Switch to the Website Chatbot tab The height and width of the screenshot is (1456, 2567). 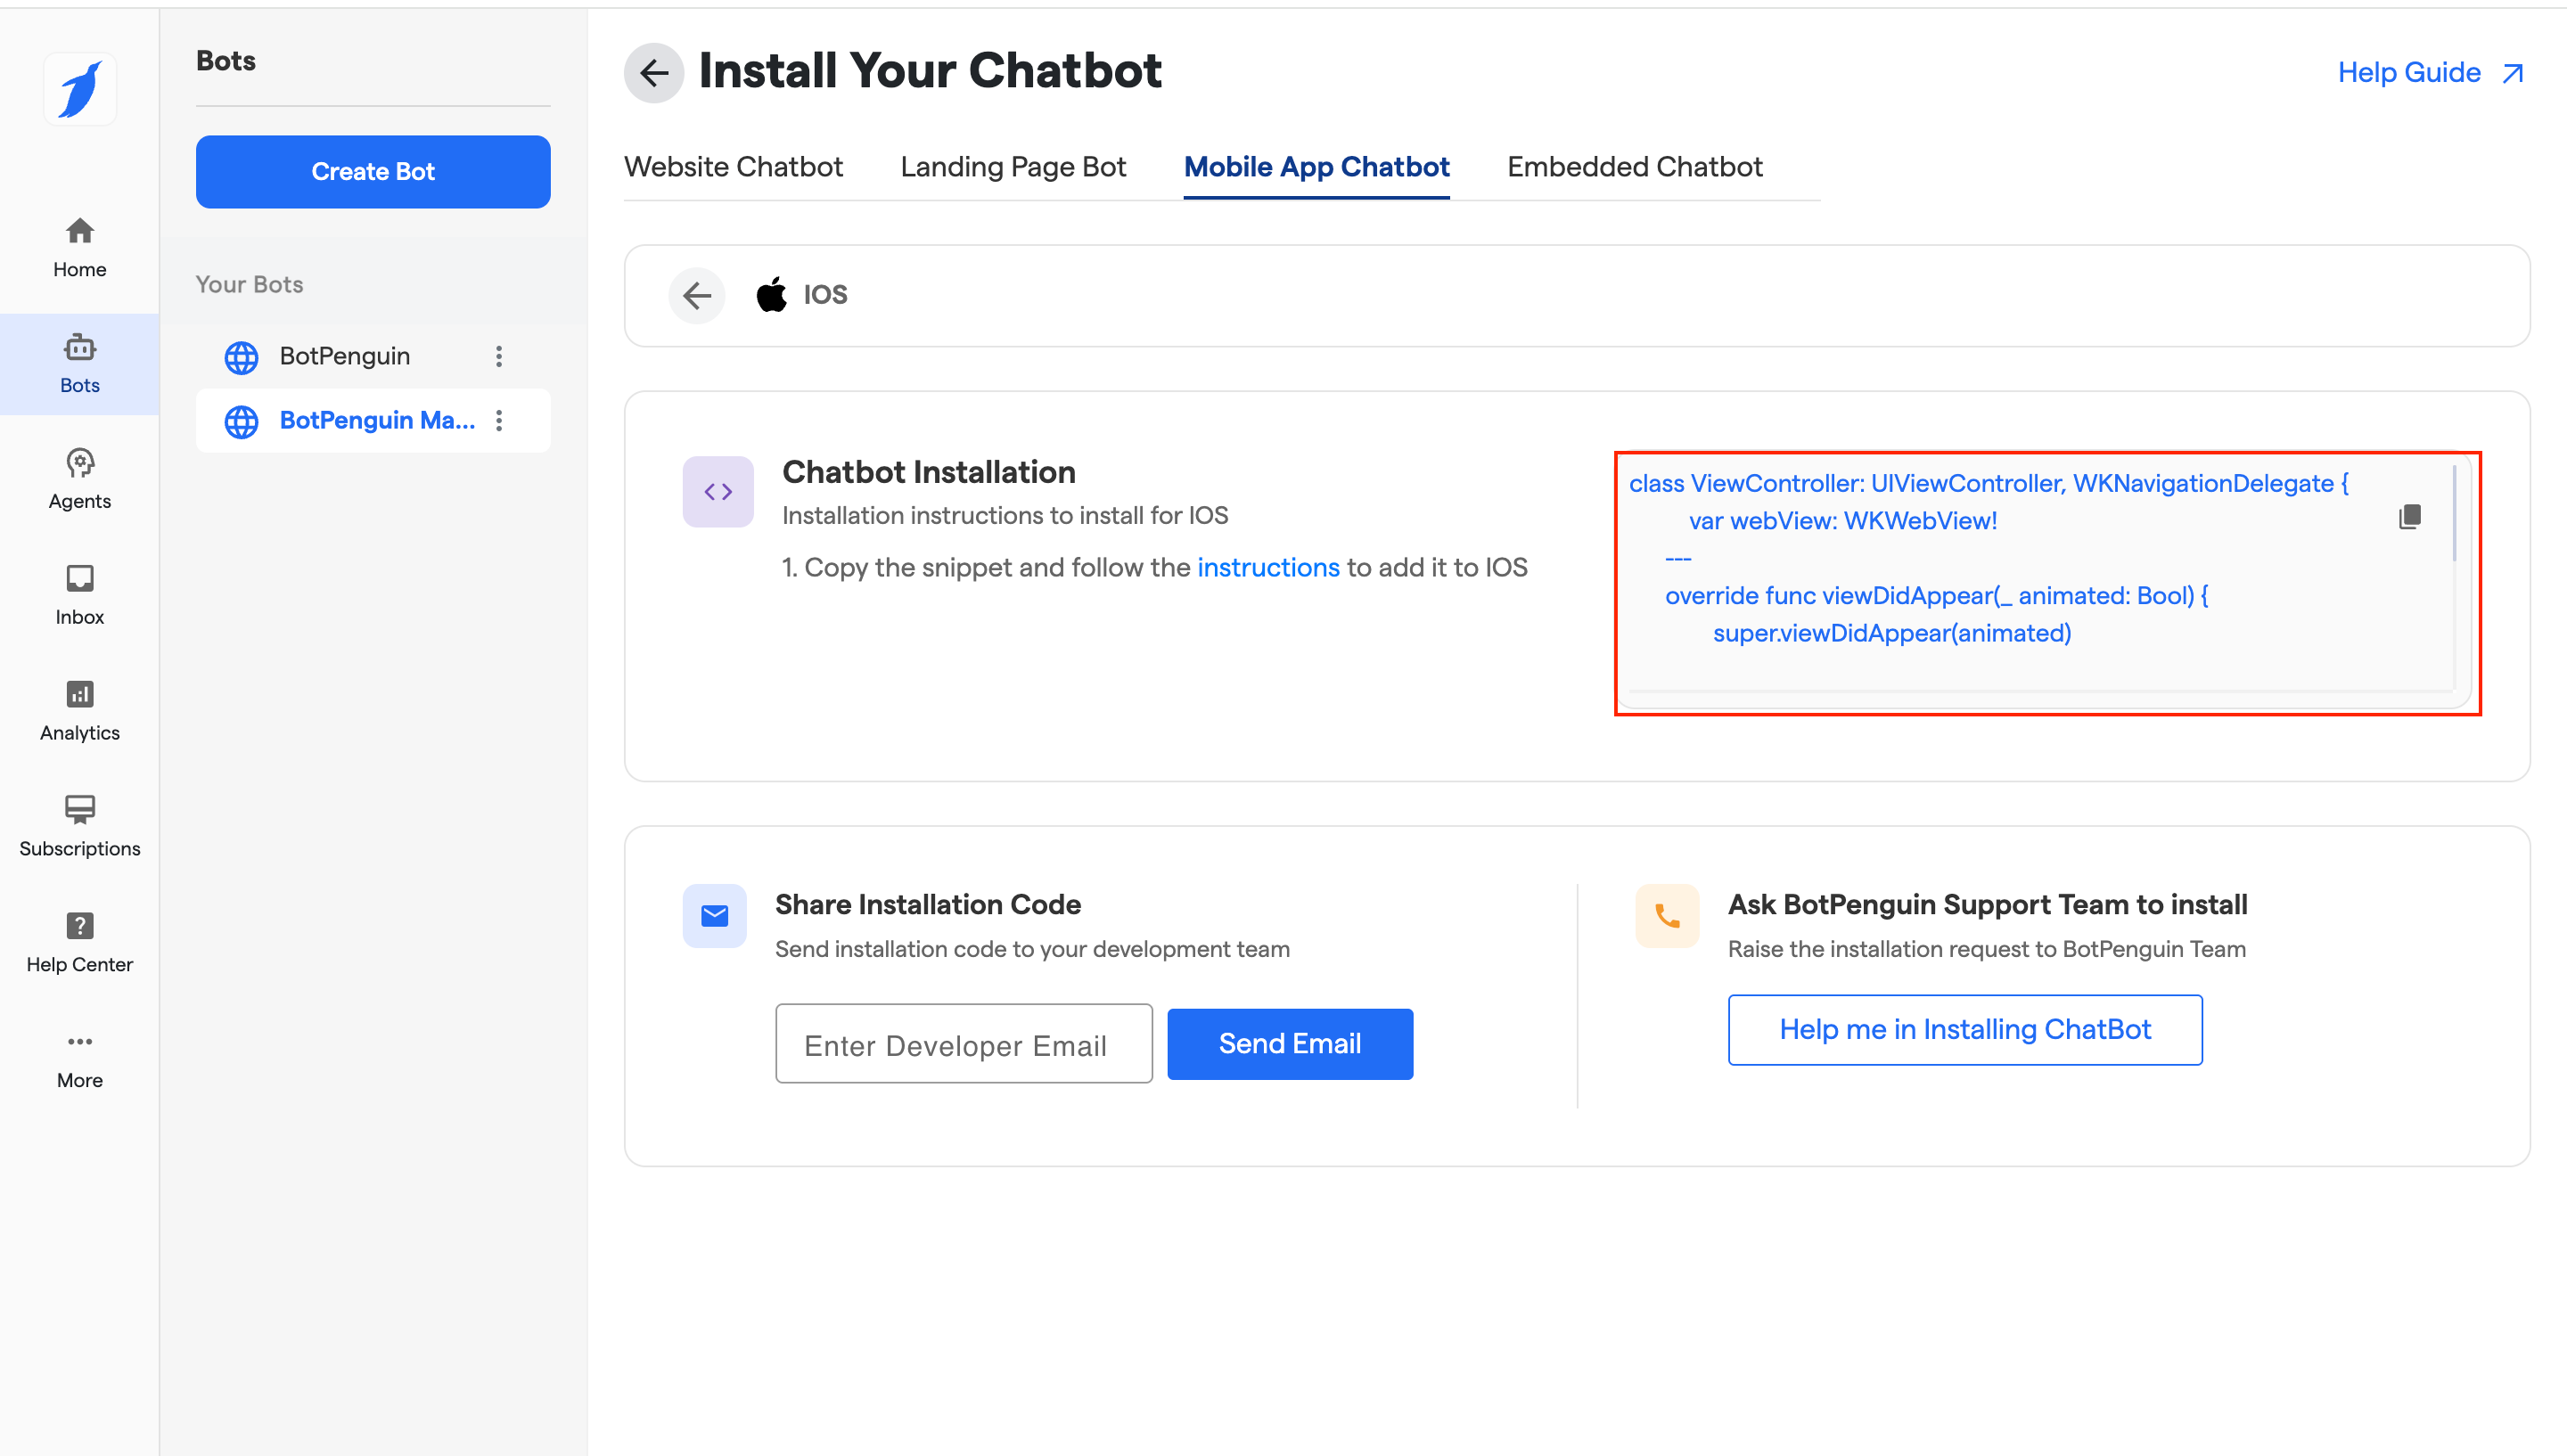733,167
